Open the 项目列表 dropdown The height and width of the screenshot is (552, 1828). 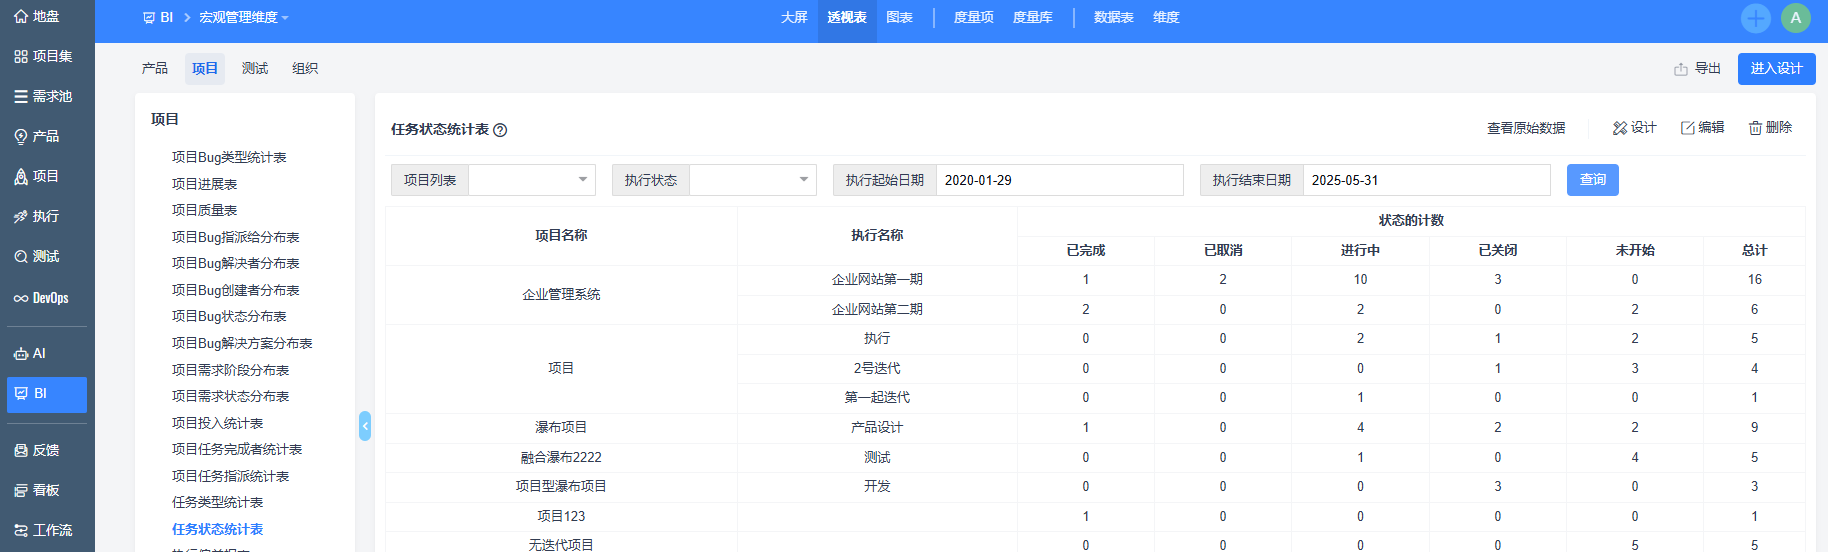click(x=532, y=180)
